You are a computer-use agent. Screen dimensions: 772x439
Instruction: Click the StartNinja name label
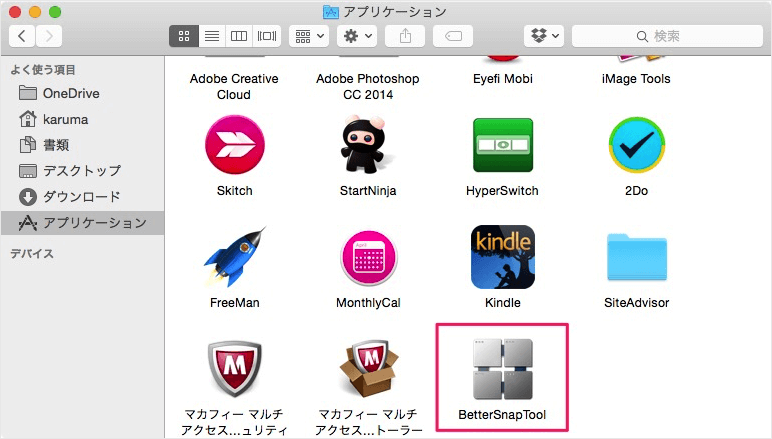coord(368,191)
